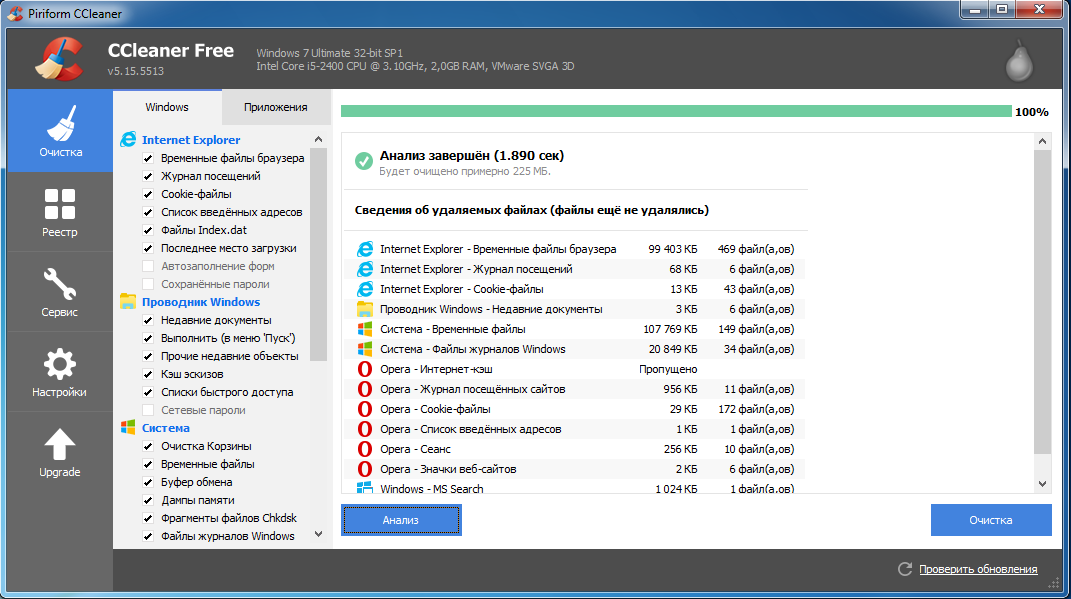This screenshot has width=1071, height=599.
Task: Click up arrow of options list scrollbar
Action: [318, 139]
